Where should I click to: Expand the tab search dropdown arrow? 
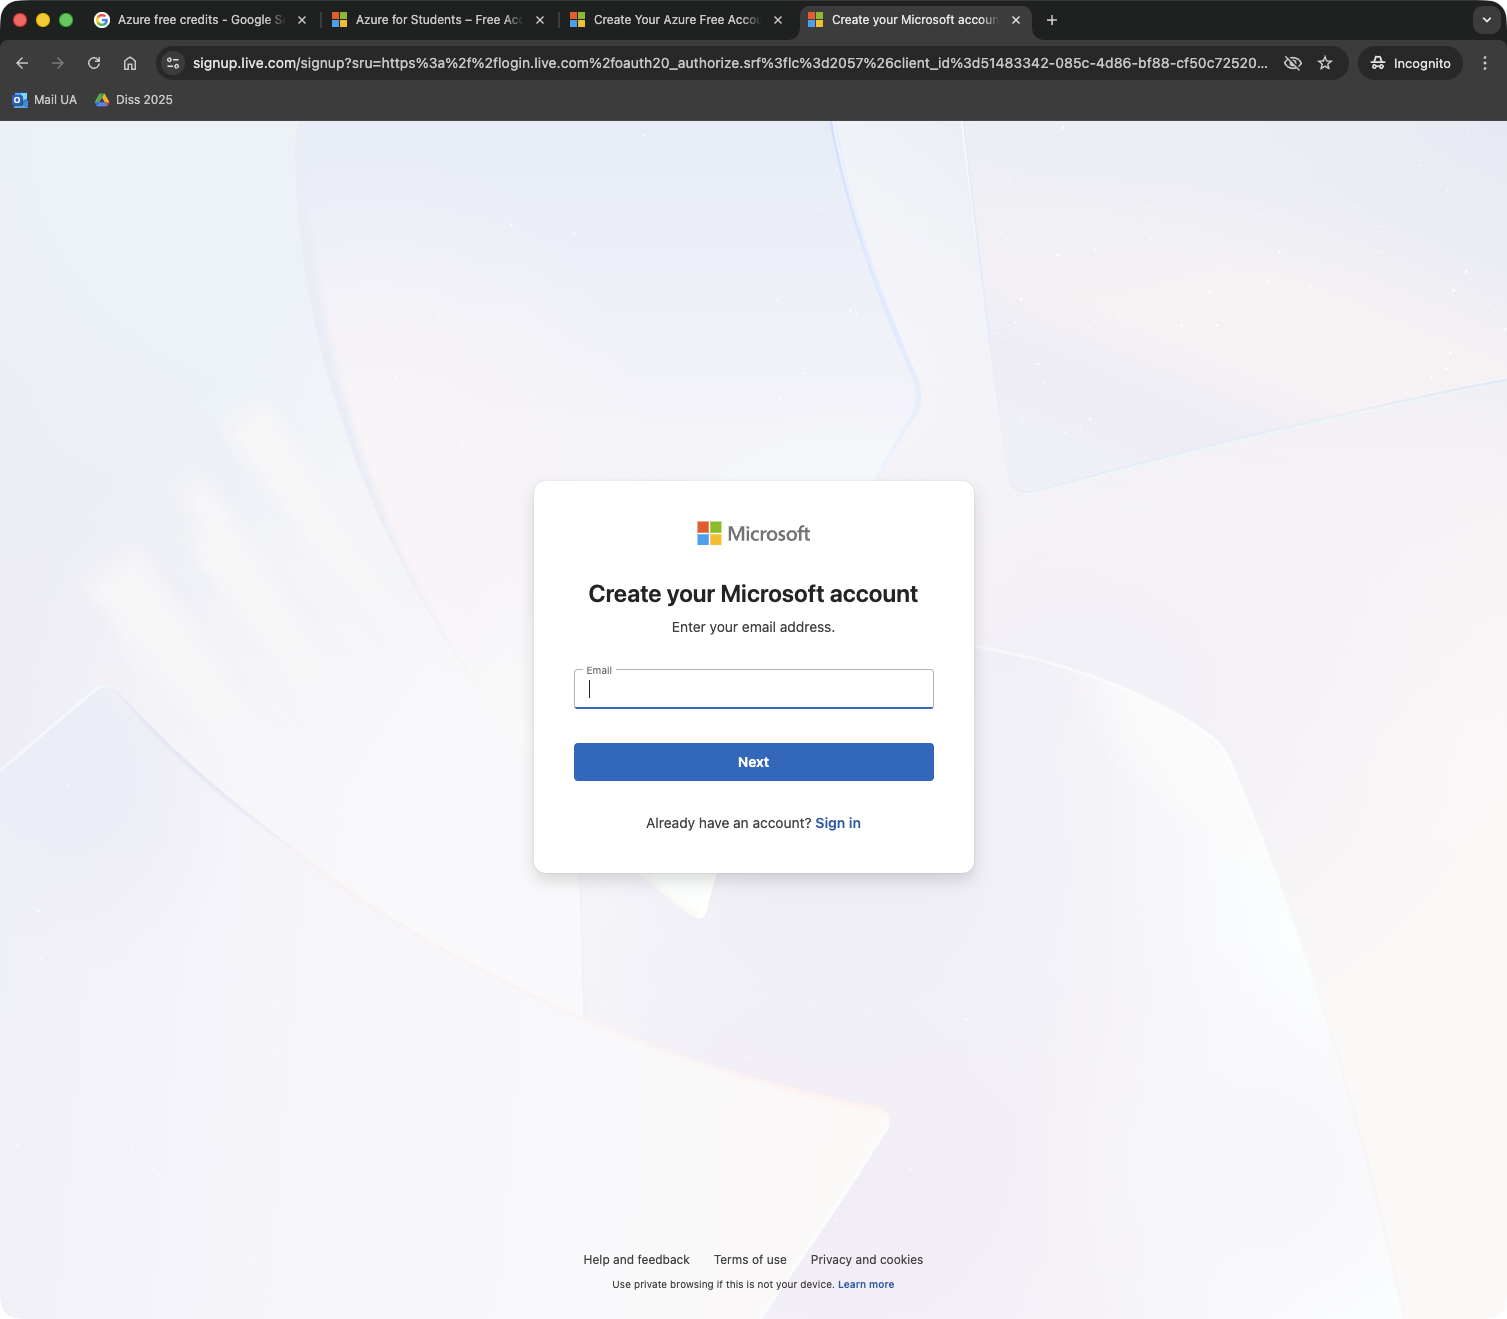tap(1486, 20)
